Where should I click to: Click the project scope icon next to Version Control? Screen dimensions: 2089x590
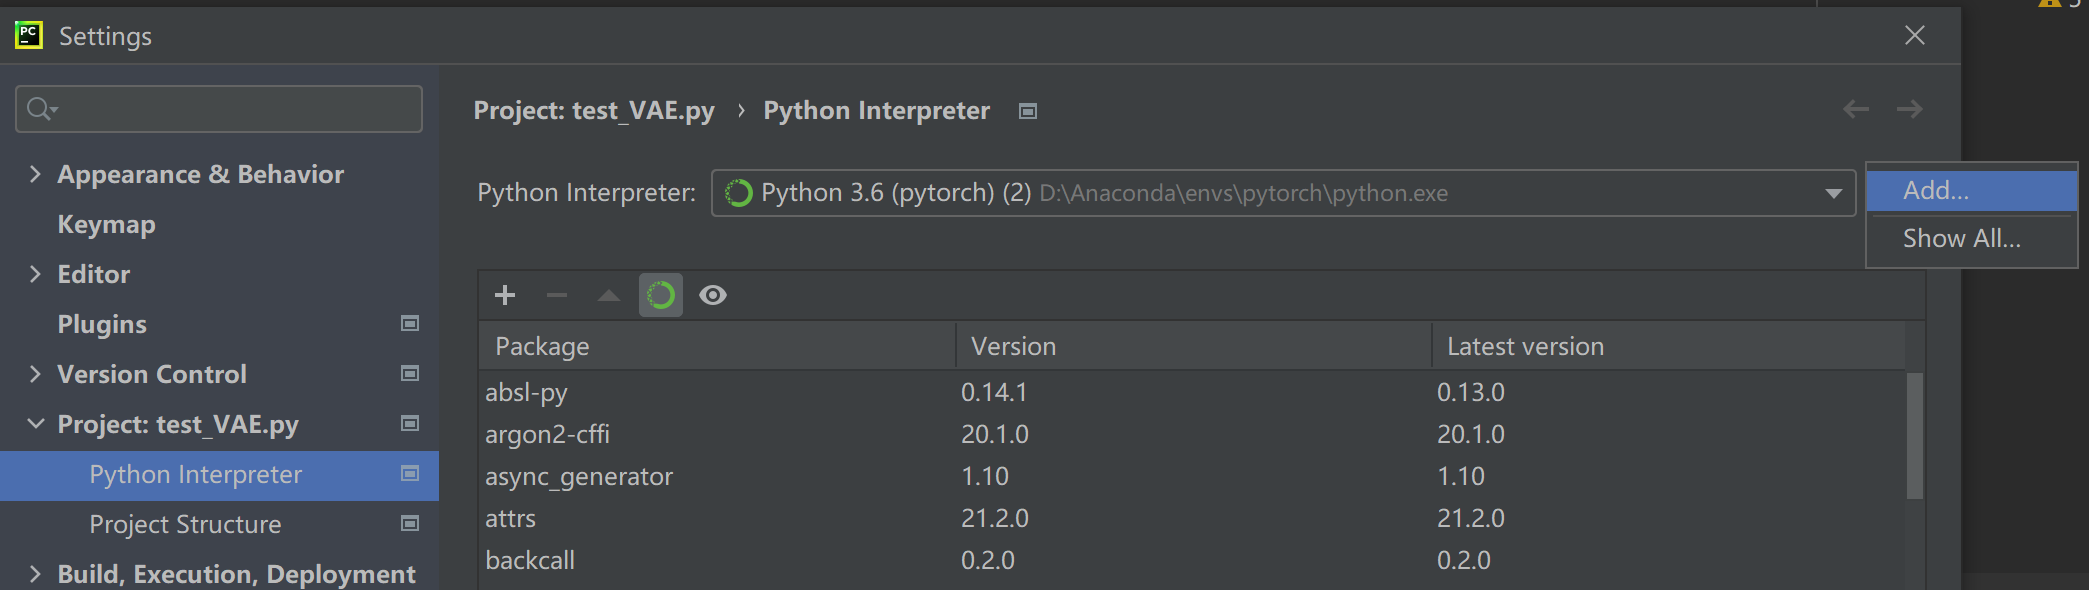pos(410,373)
